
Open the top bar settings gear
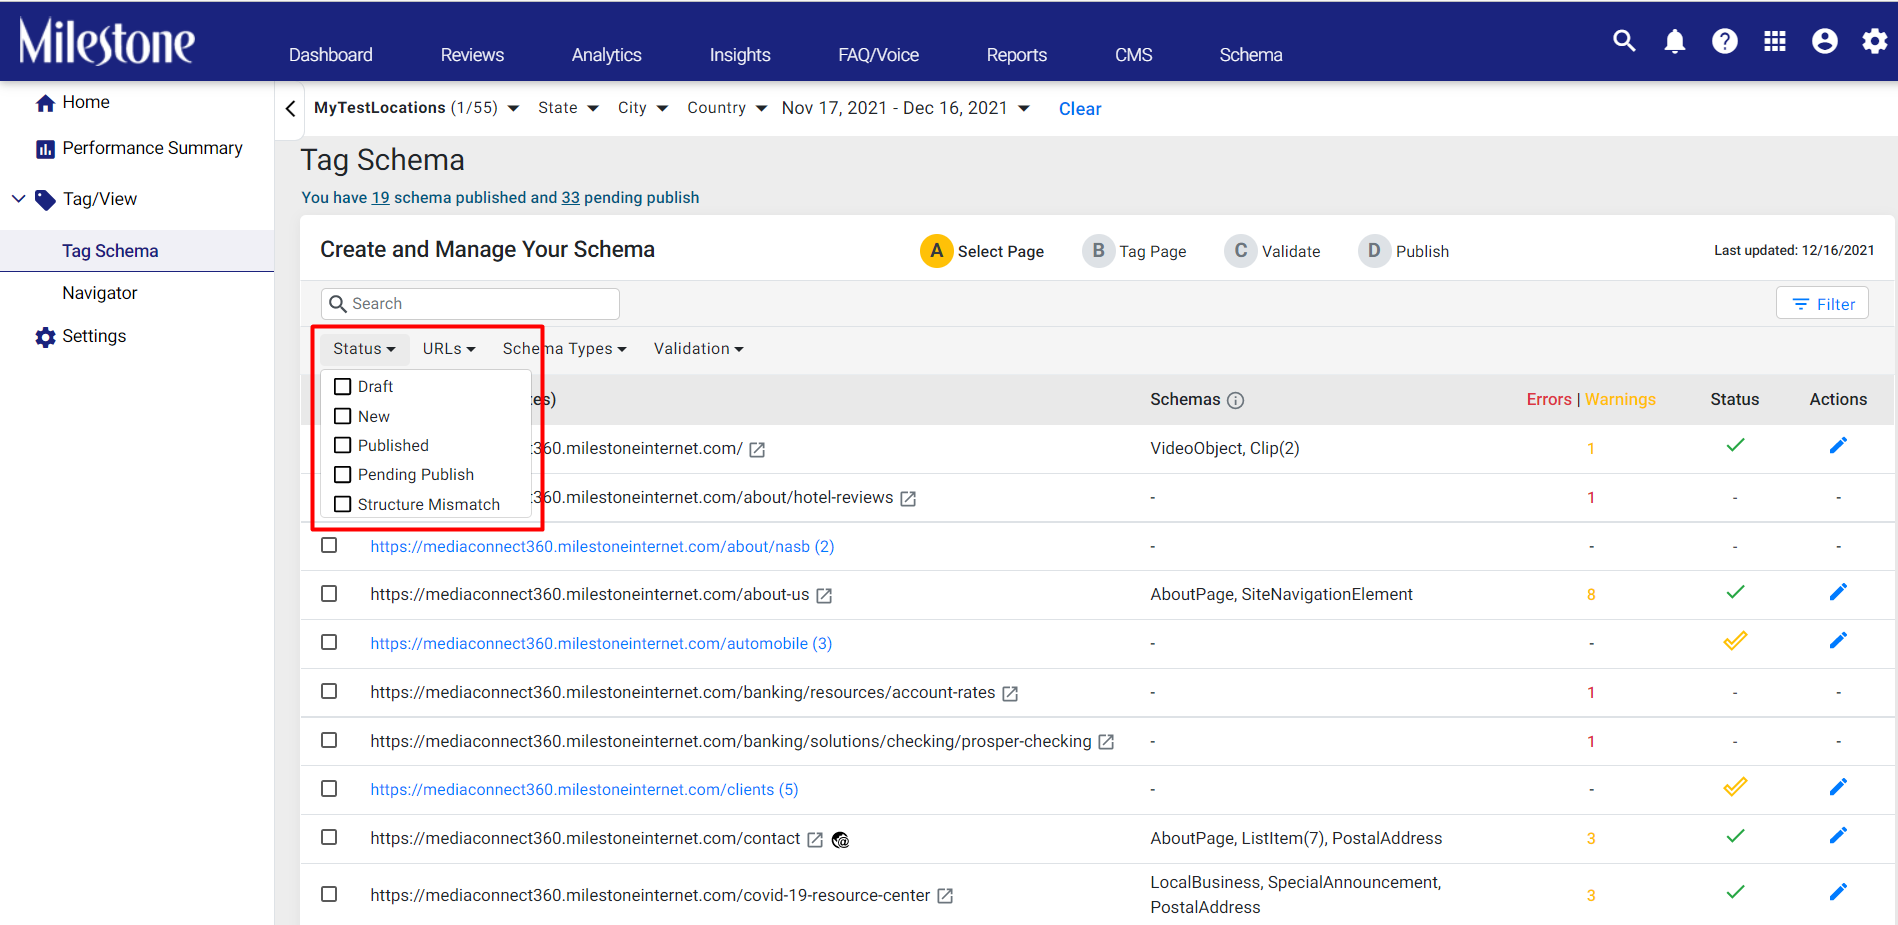click(x=1875, y=41)
